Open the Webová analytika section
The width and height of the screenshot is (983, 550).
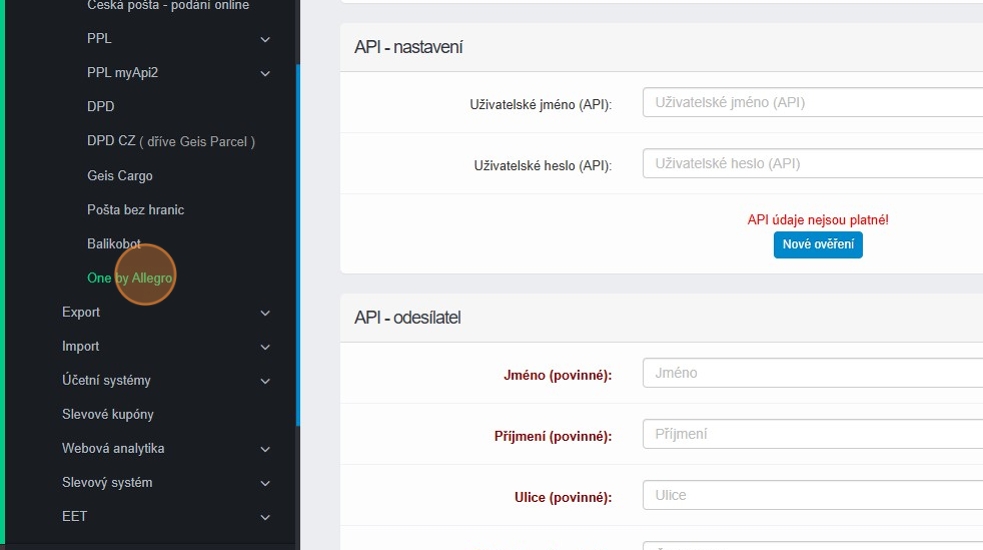tap(113, 448)
